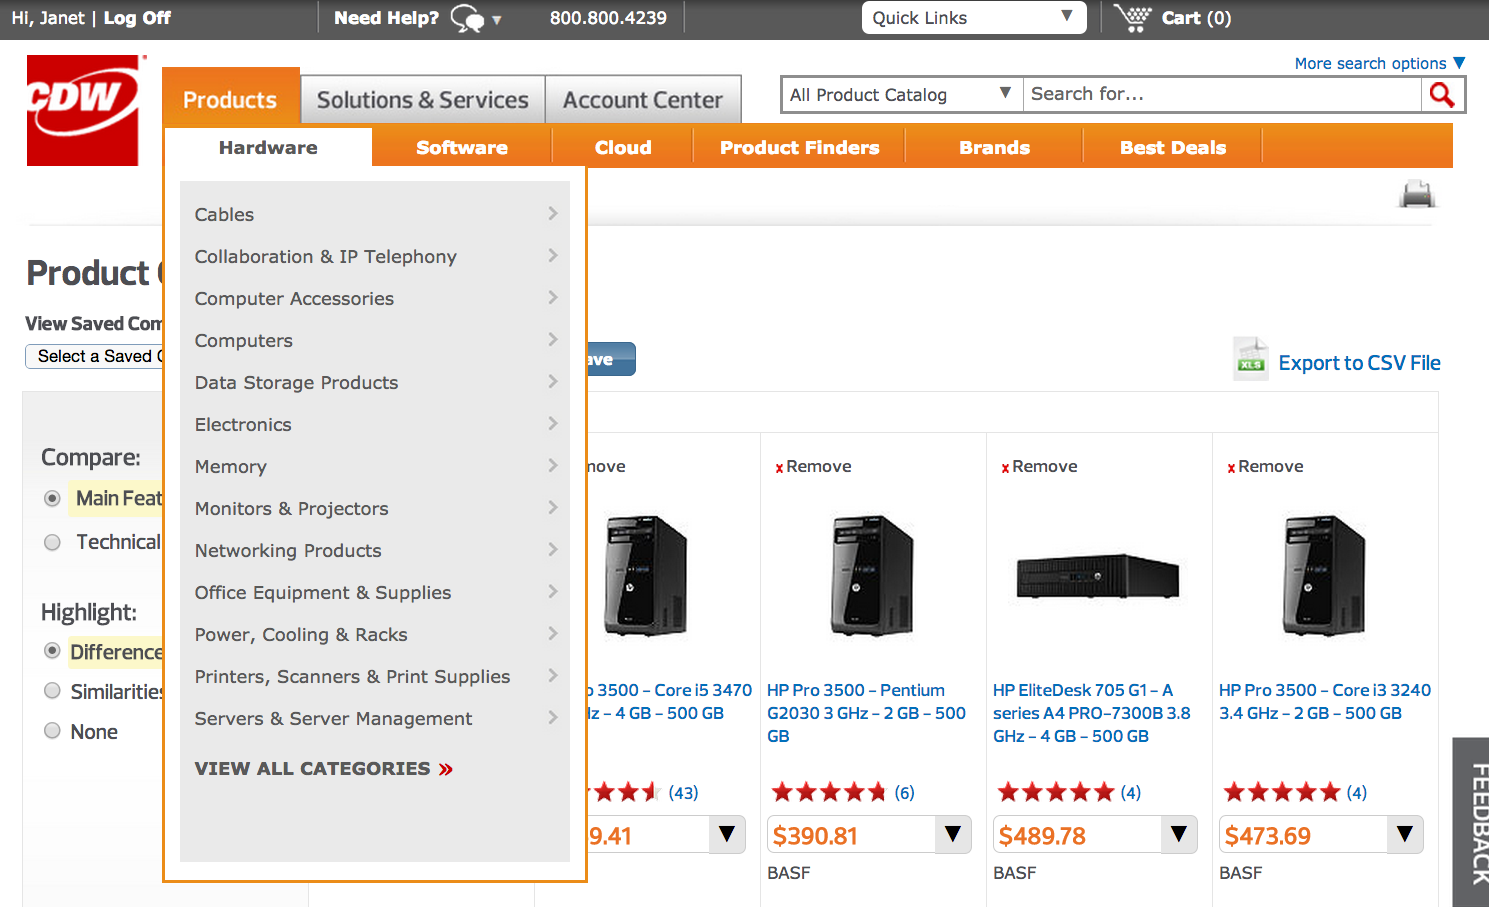
Task: Click the Export CSV spreadsheet icon
Action: (x=1251, y=359)
